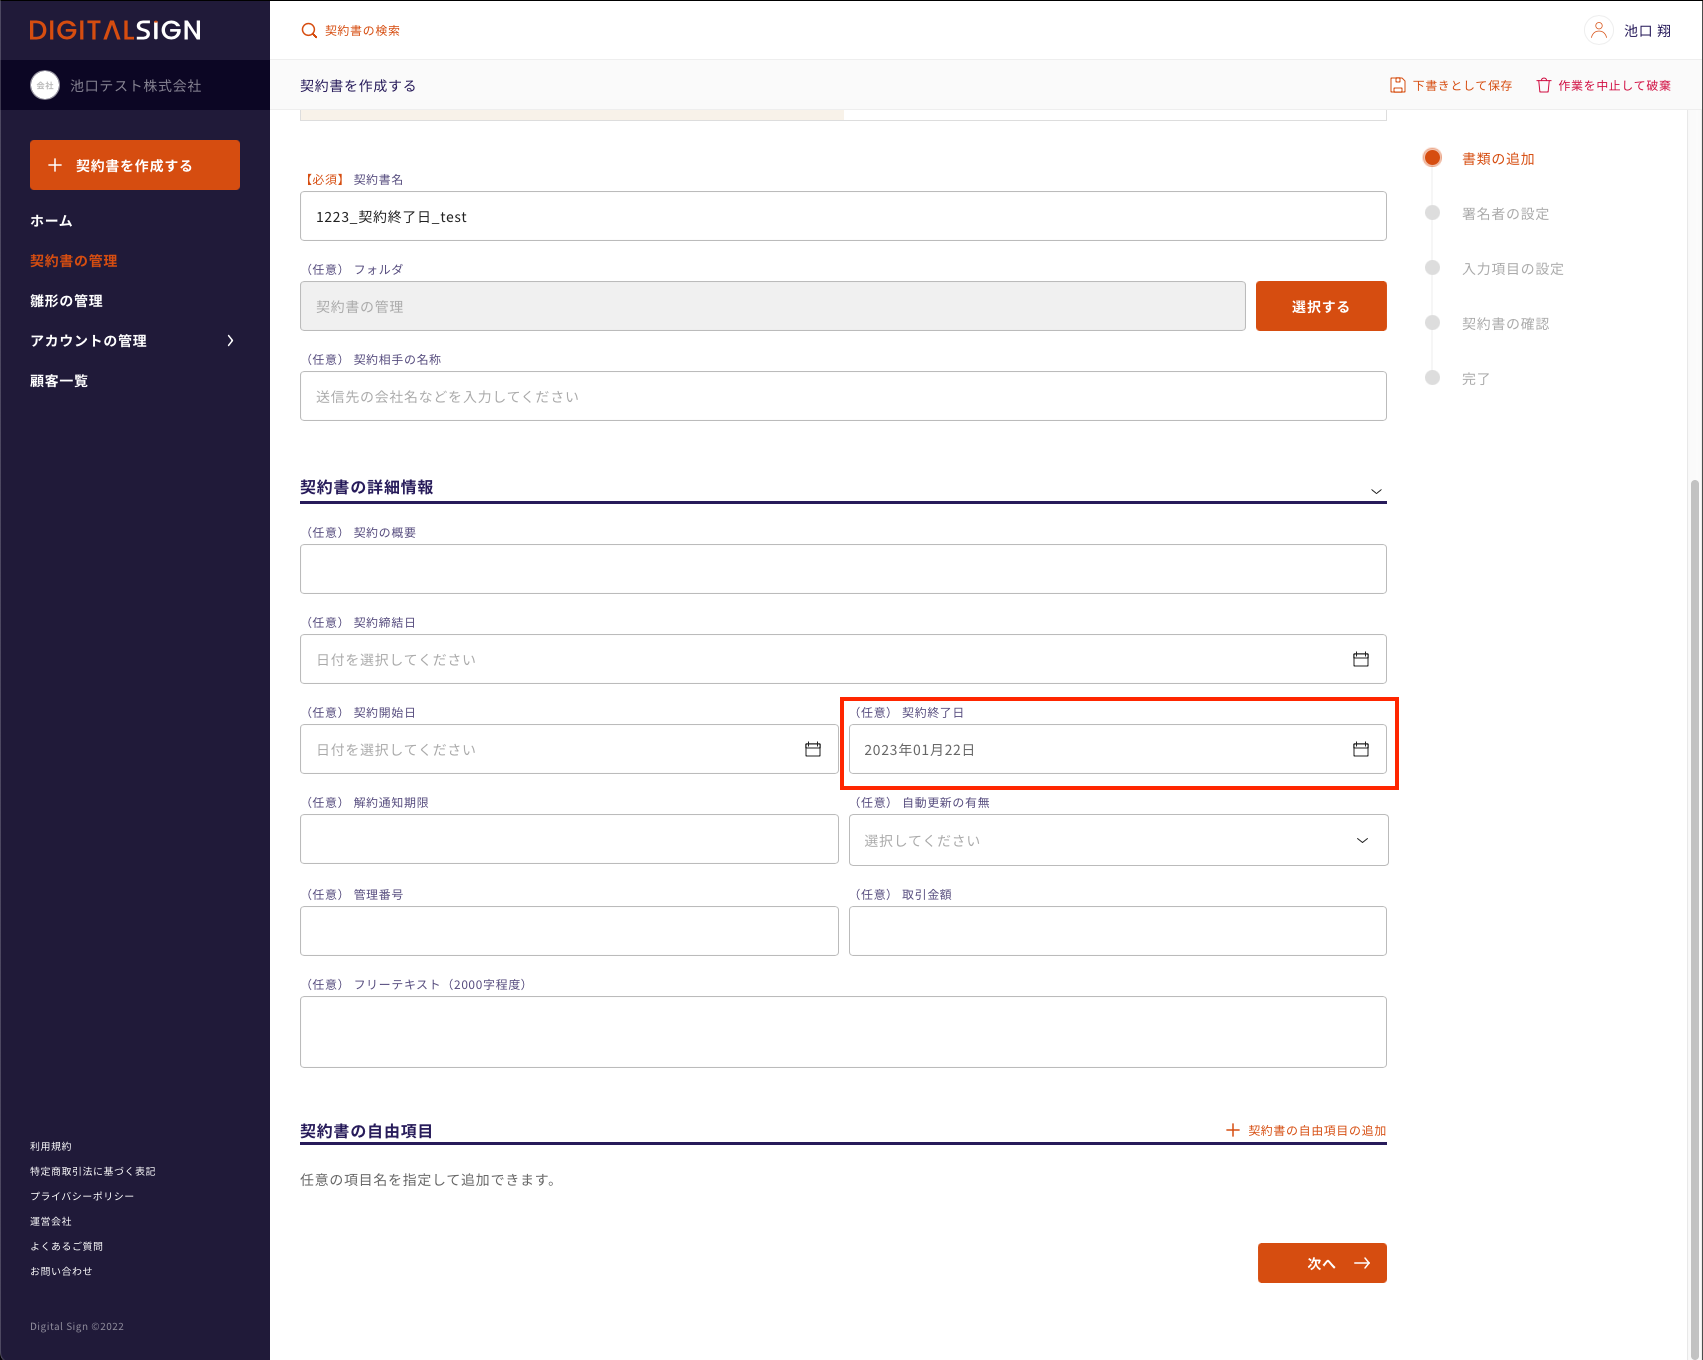Click the trash icon to discard work
The image size is (1703, 1360).
(1543, 85)
